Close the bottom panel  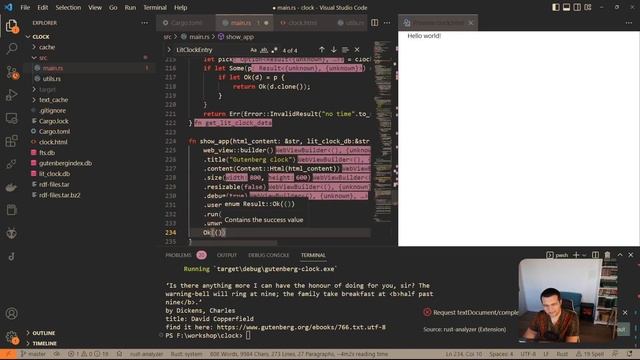631,255
